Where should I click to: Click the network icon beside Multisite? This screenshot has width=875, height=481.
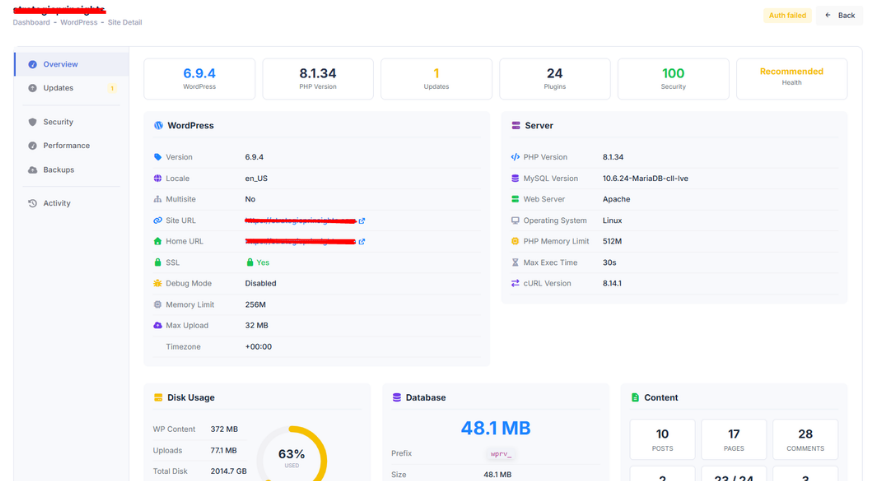click(x=157, y=199)
